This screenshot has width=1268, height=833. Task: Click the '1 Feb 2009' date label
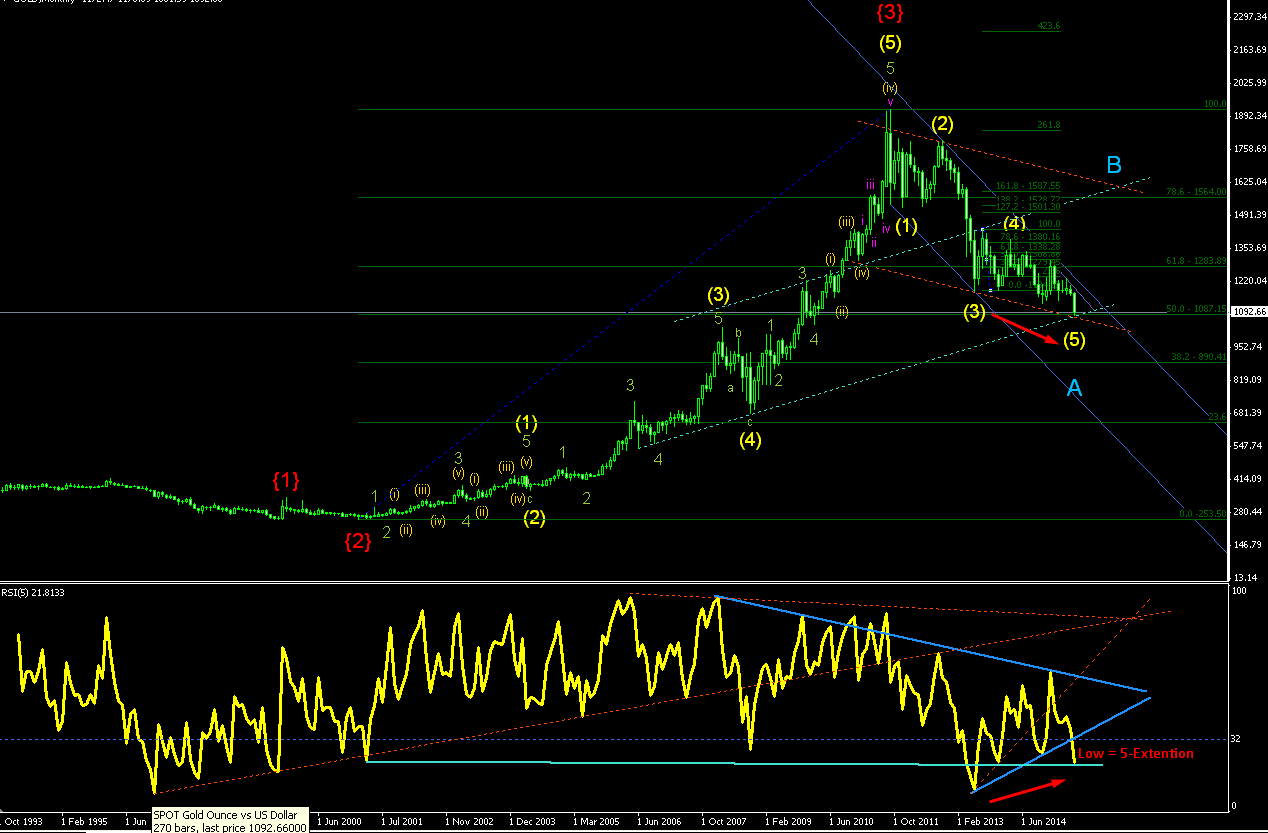pos(788,820)
